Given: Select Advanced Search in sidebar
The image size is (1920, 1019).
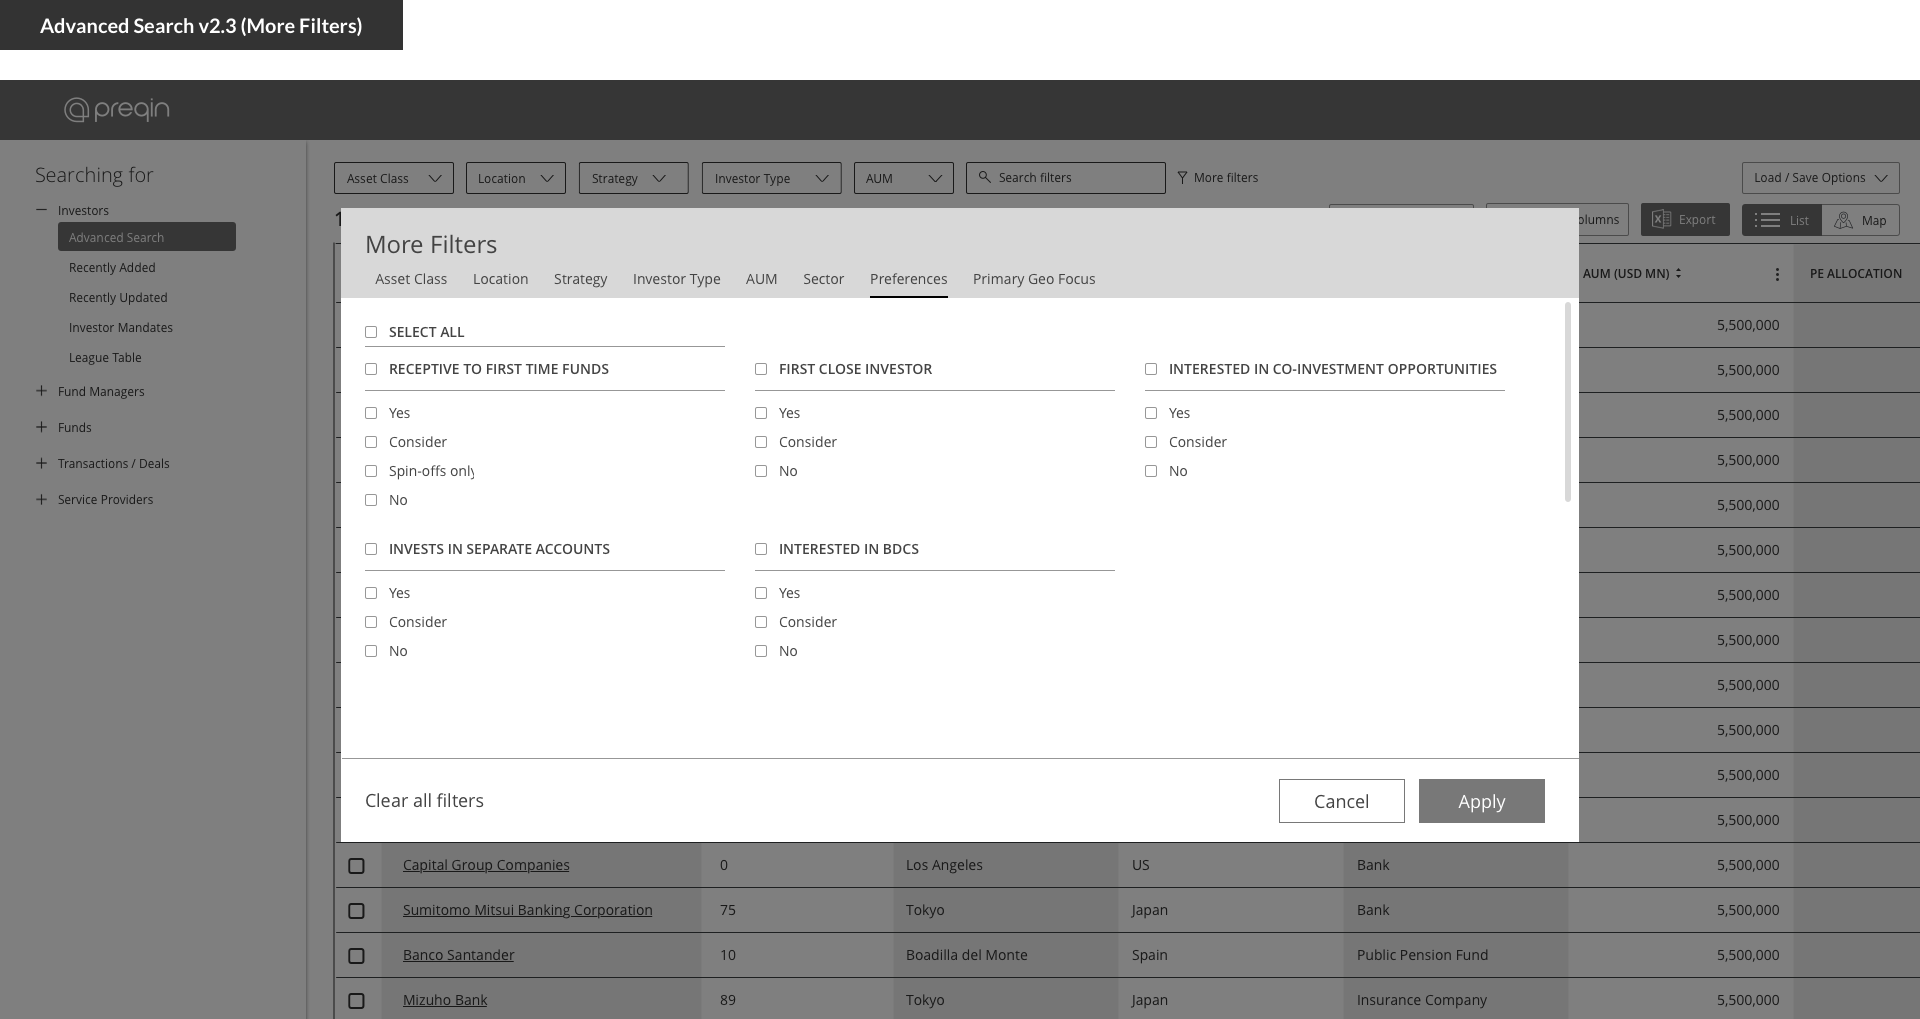Looking at the screenshot, I should click(x=147, y=237).
